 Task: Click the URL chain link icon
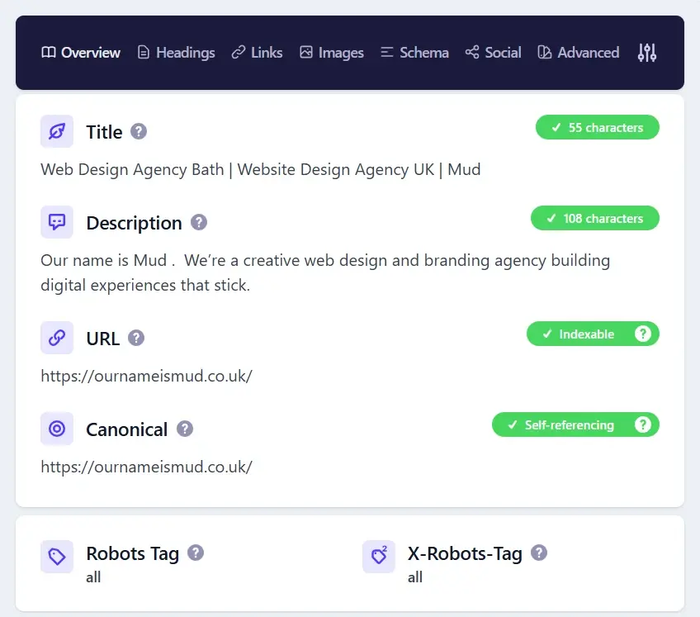(57, 338)
